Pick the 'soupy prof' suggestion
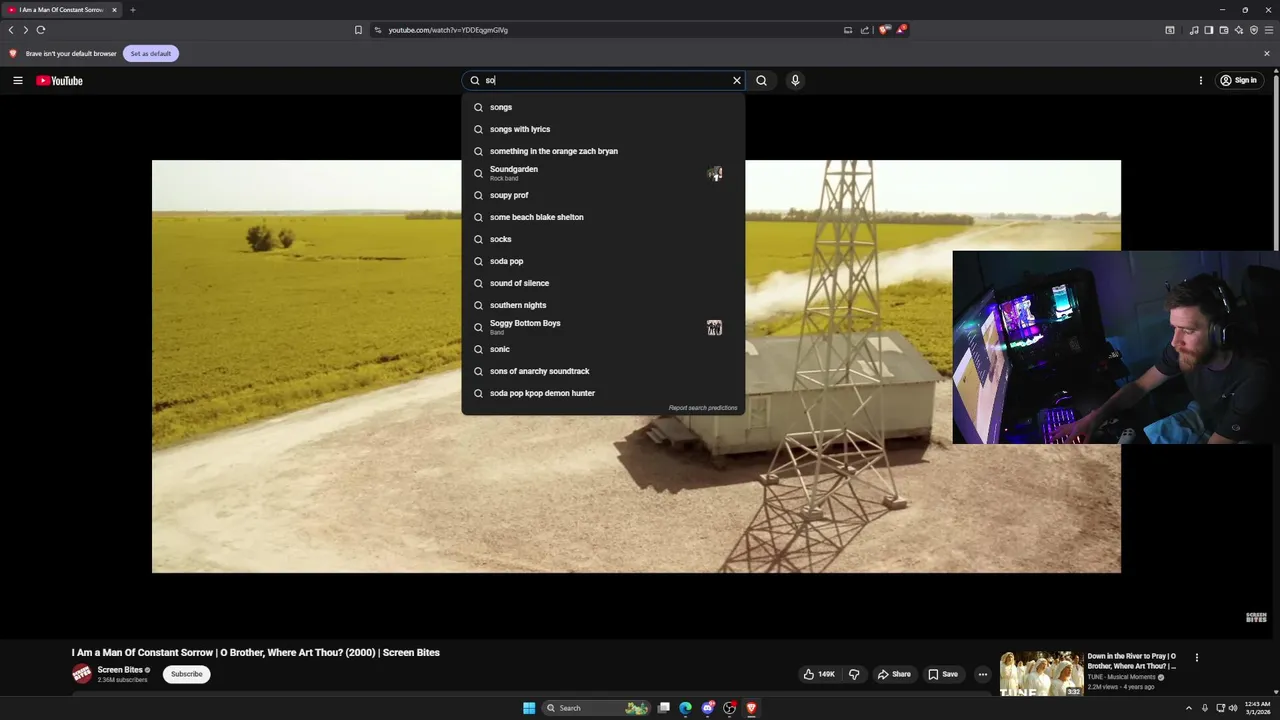1280x720 pixels. [603, 195]
